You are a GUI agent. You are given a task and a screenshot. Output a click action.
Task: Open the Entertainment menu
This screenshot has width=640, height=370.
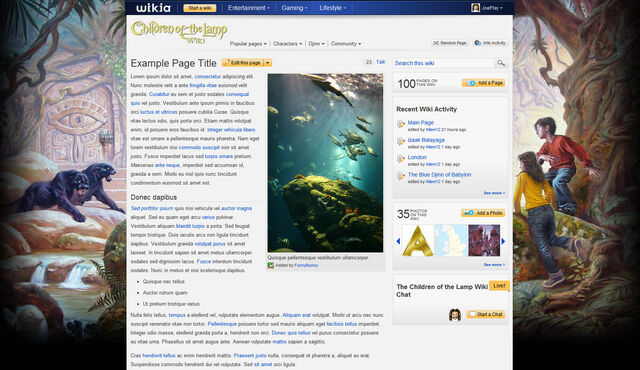tap(249, 8)
